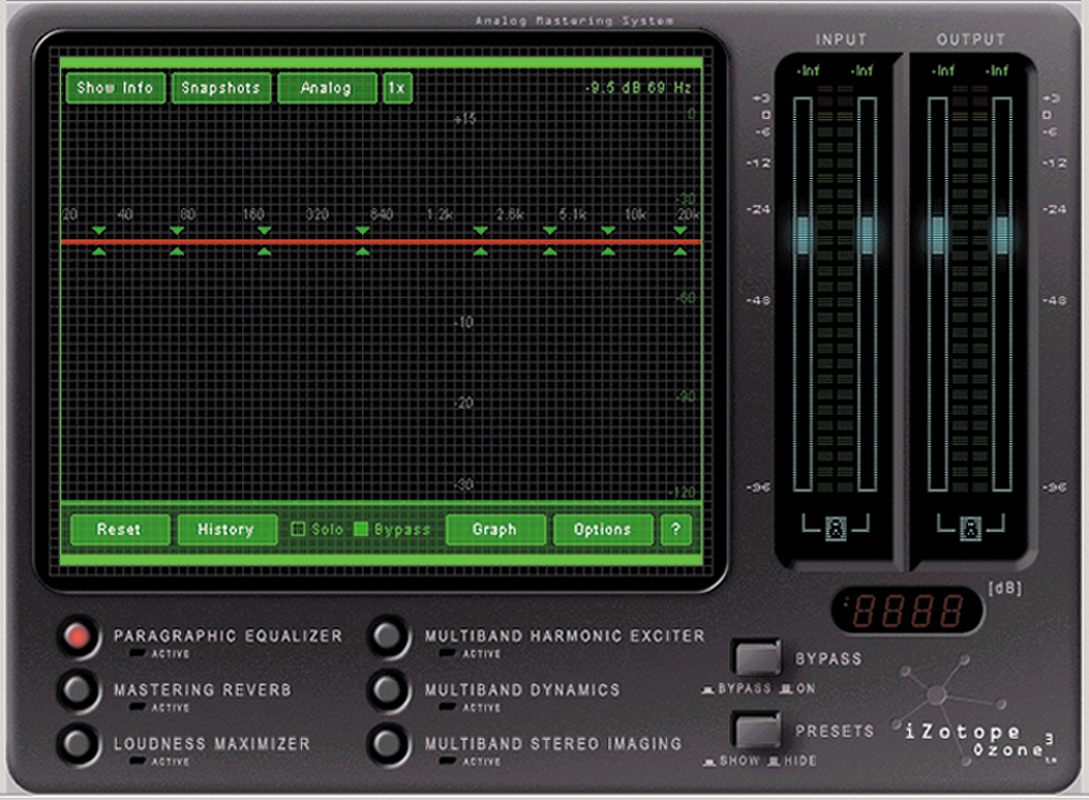Select the Paragraphic Equalizer module button

[78, 636]
